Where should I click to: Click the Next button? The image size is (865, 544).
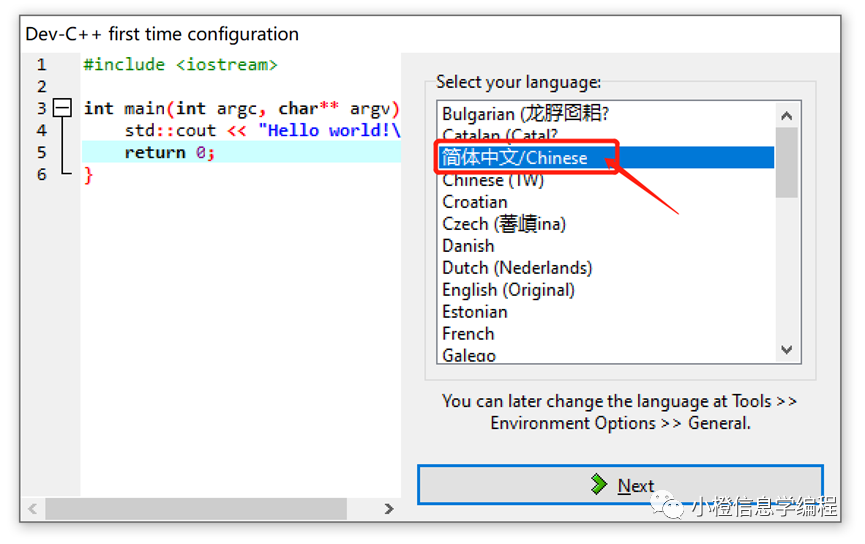[x=620, y=484]
